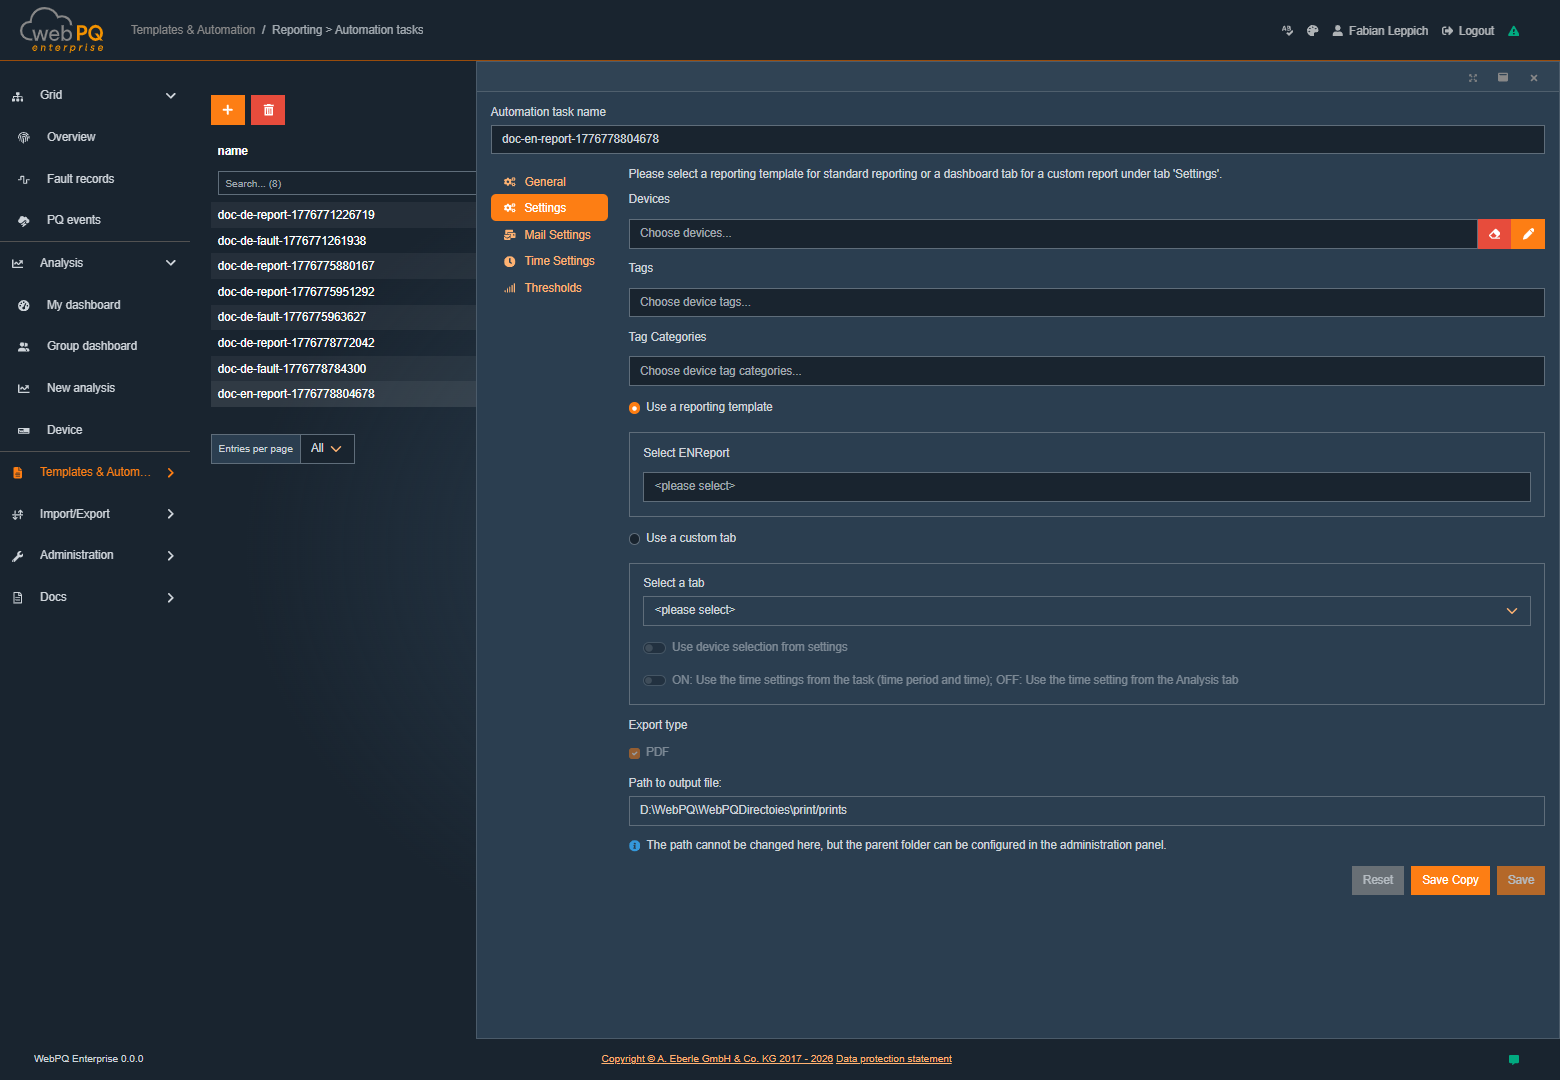Open the Thresholds tab
The width and height of the screenshot is (1560, 1080).
point(551,287)
